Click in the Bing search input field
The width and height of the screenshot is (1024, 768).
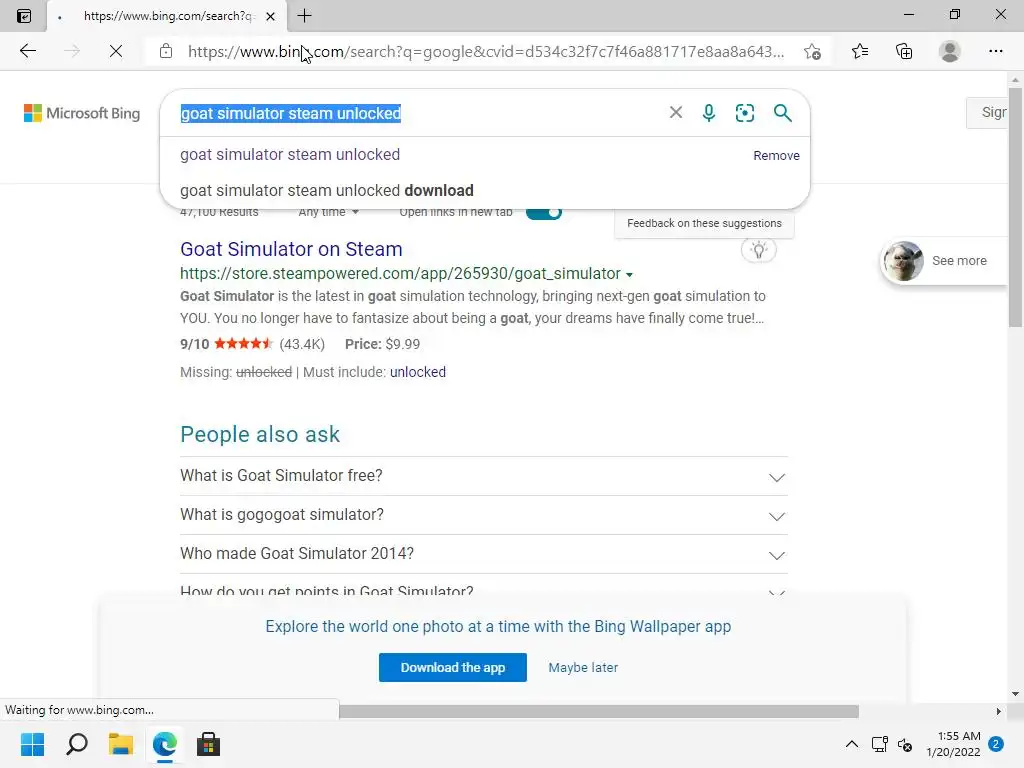[x=418, y=113]
